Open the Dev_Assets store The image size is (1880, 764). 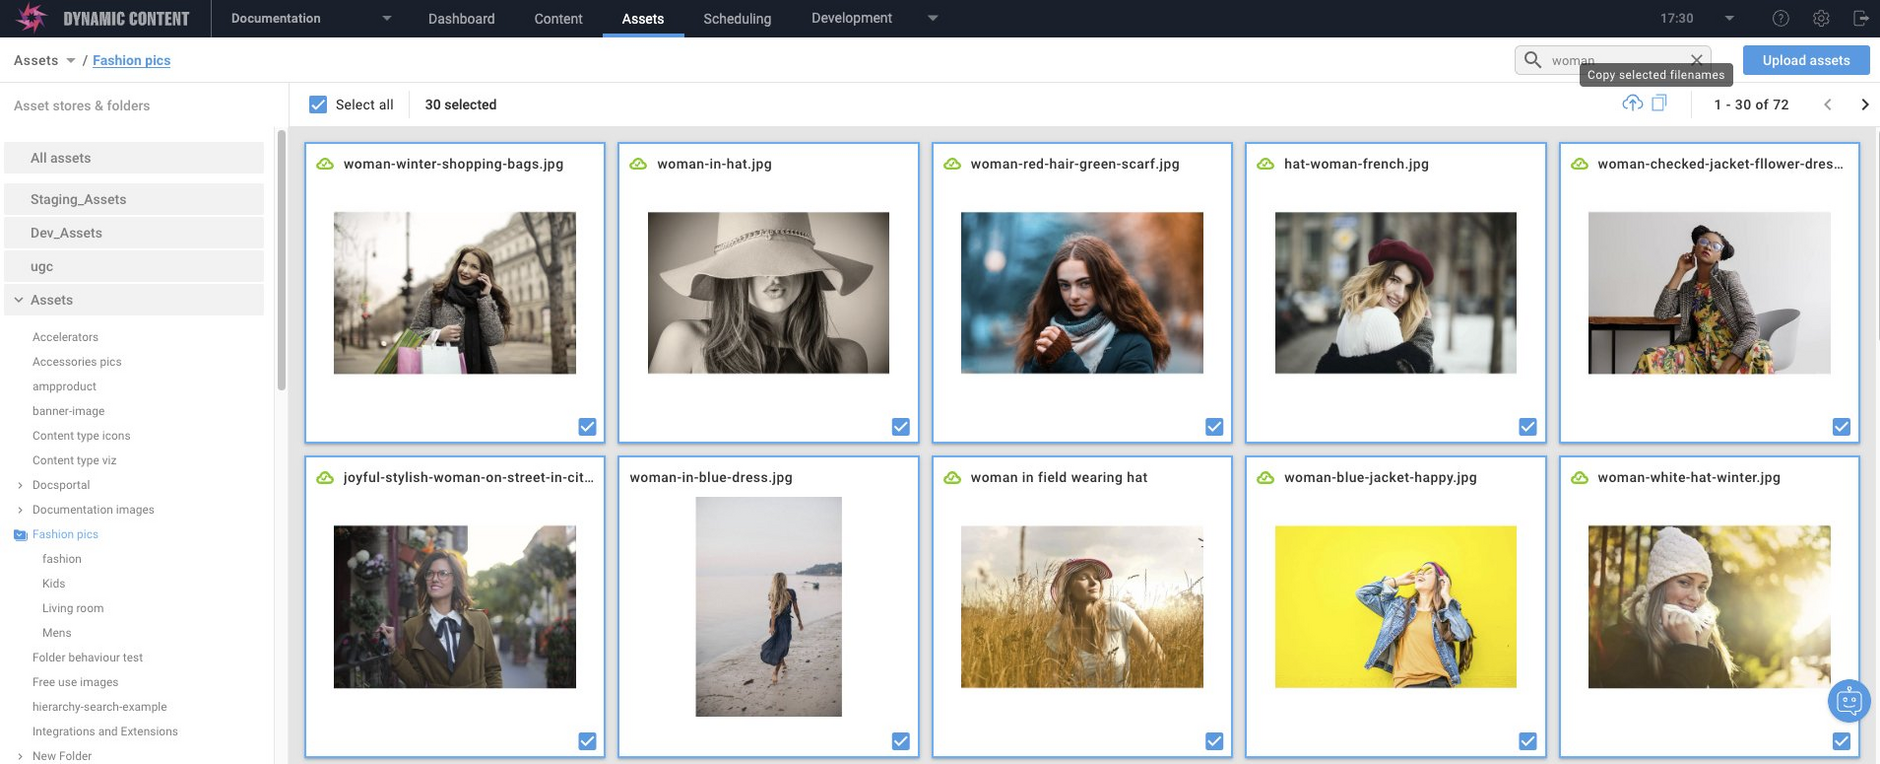coord(134,233)
